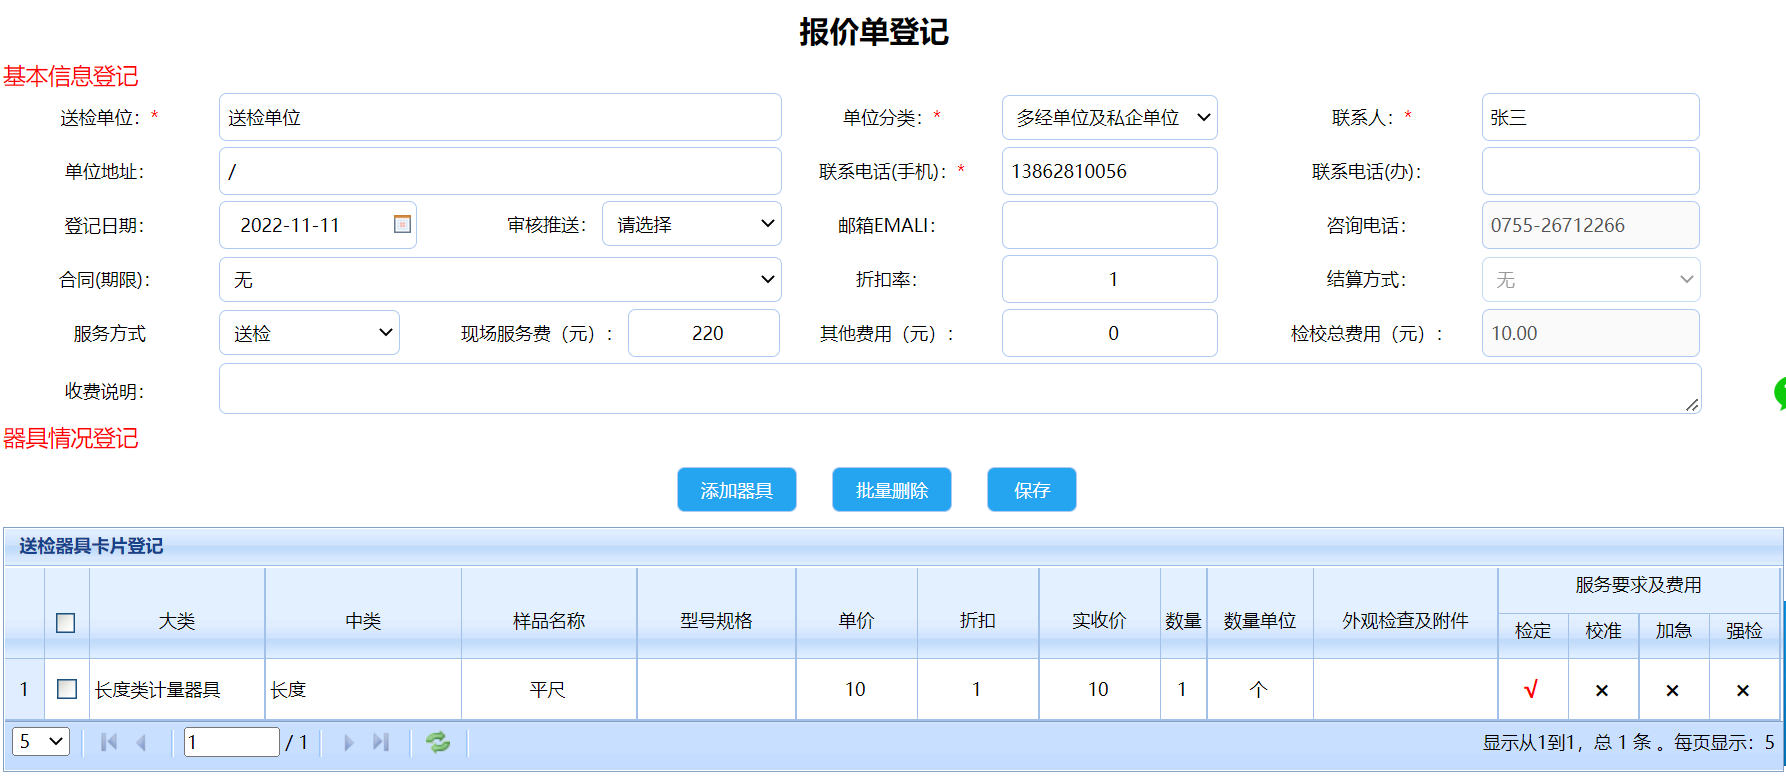Refresh the 送检器具 table
Image resolution: width=1786 pixels, height=778 pixels.
coord(438,742)
